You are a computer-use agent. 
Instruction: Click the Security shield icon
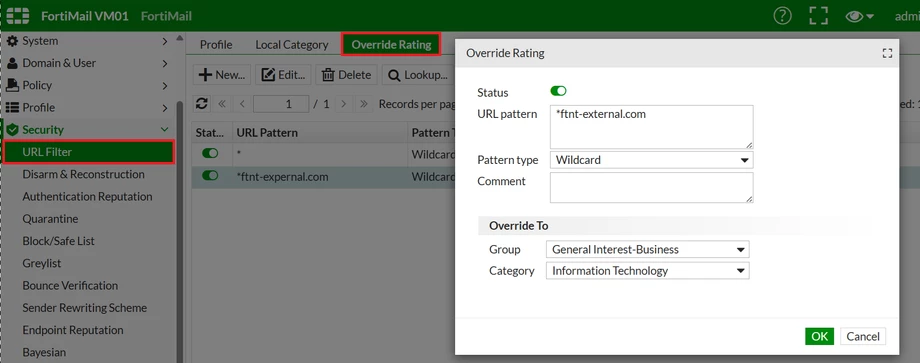[12, 130]
